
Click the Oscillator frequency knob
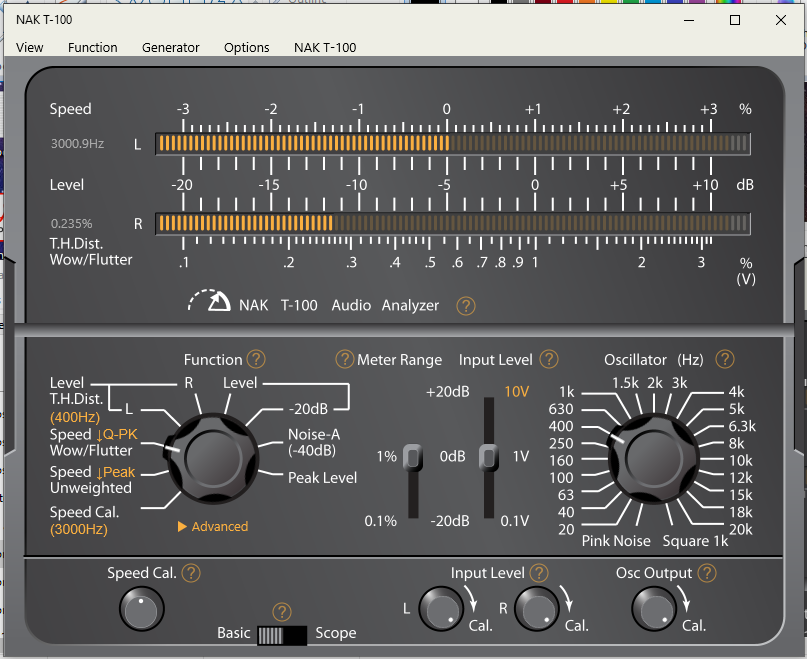tap(653, 458)
